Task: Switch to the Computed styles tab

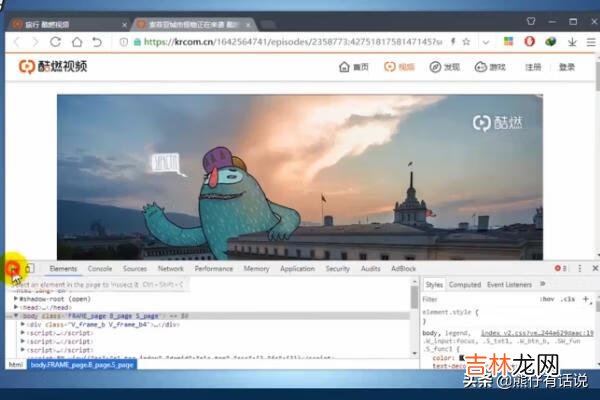Action: coord(464,285)
